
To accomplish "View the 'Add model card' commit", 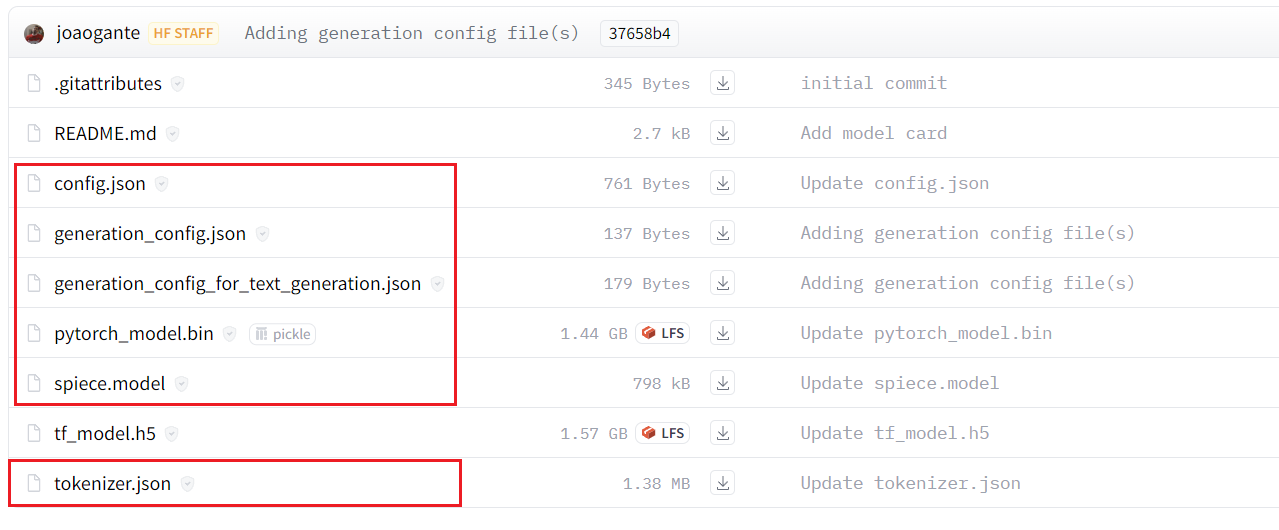I will [873, 133].
